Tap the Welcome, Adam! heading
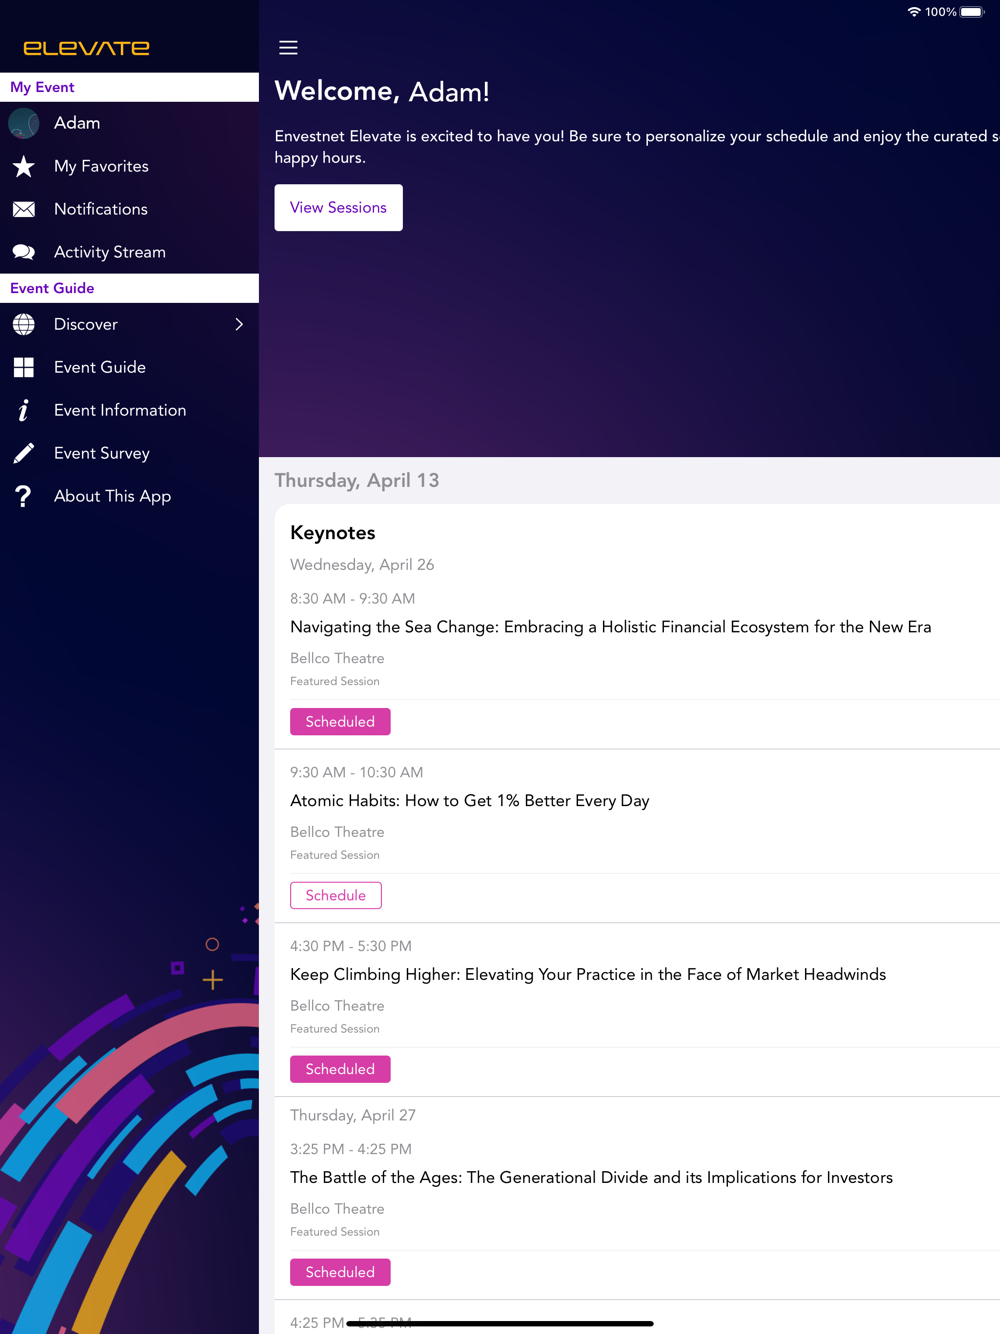The width and height of the screenshot is (1000, 1334). [382, 91]
